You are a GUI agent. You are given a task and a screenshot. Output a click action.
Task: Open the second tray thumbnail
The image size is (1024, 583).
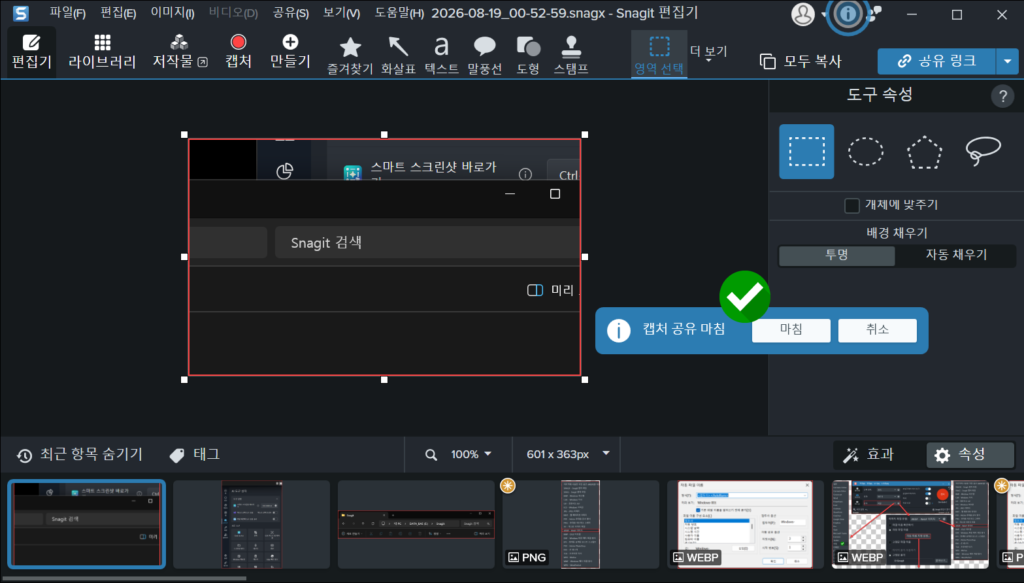tap(251, 524)
